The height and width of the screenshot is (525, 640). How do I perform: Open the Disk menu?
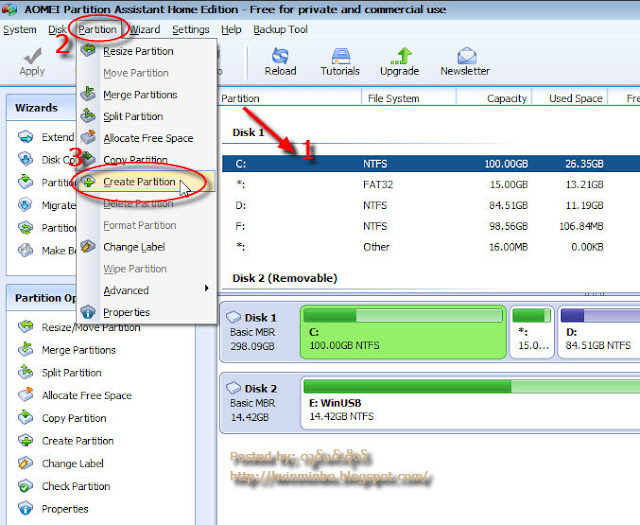point(57,30)
